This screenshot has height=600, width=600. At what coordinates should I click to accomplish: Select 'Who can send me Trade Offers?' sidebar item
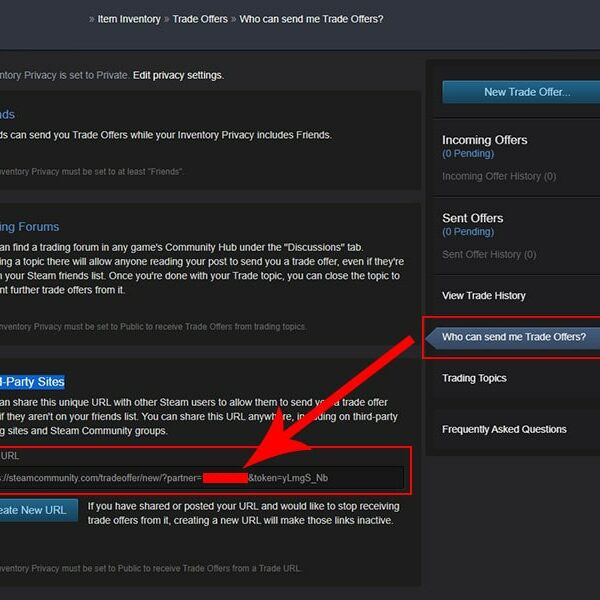(x=513, y=337)
